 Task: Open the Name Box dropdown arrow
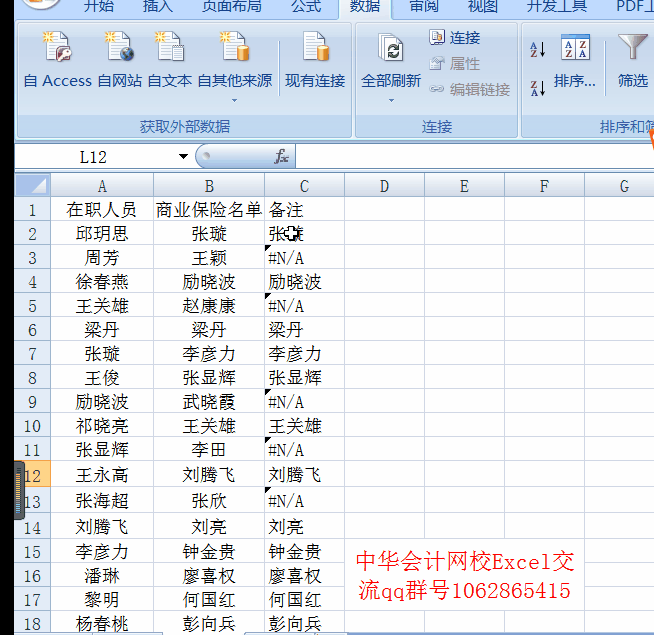183,156
